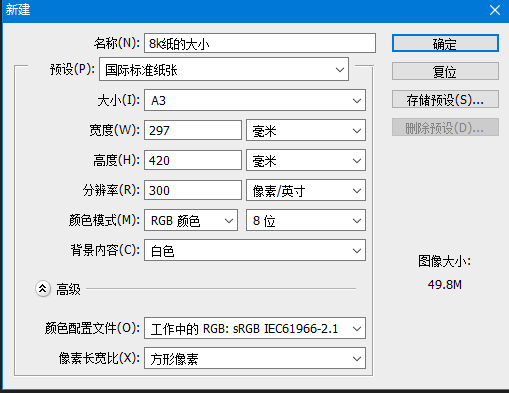Open the bit depth dropdown 8 位
509x393 pixels.
[306, 220]
